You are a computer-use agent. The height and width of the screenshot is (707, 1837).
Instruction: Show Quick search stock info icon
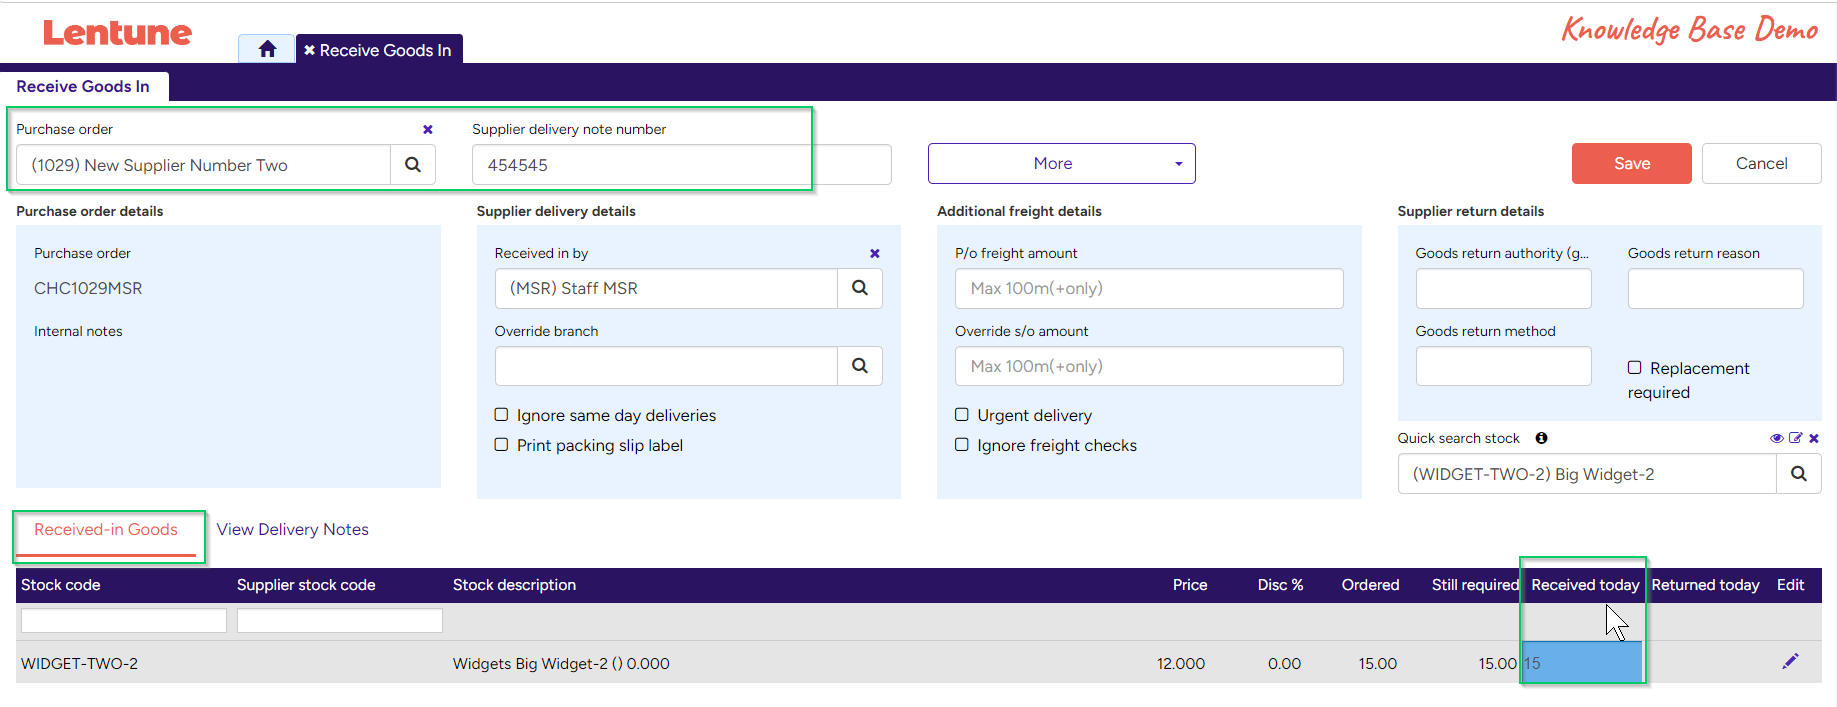click(x=1541, y=438)
